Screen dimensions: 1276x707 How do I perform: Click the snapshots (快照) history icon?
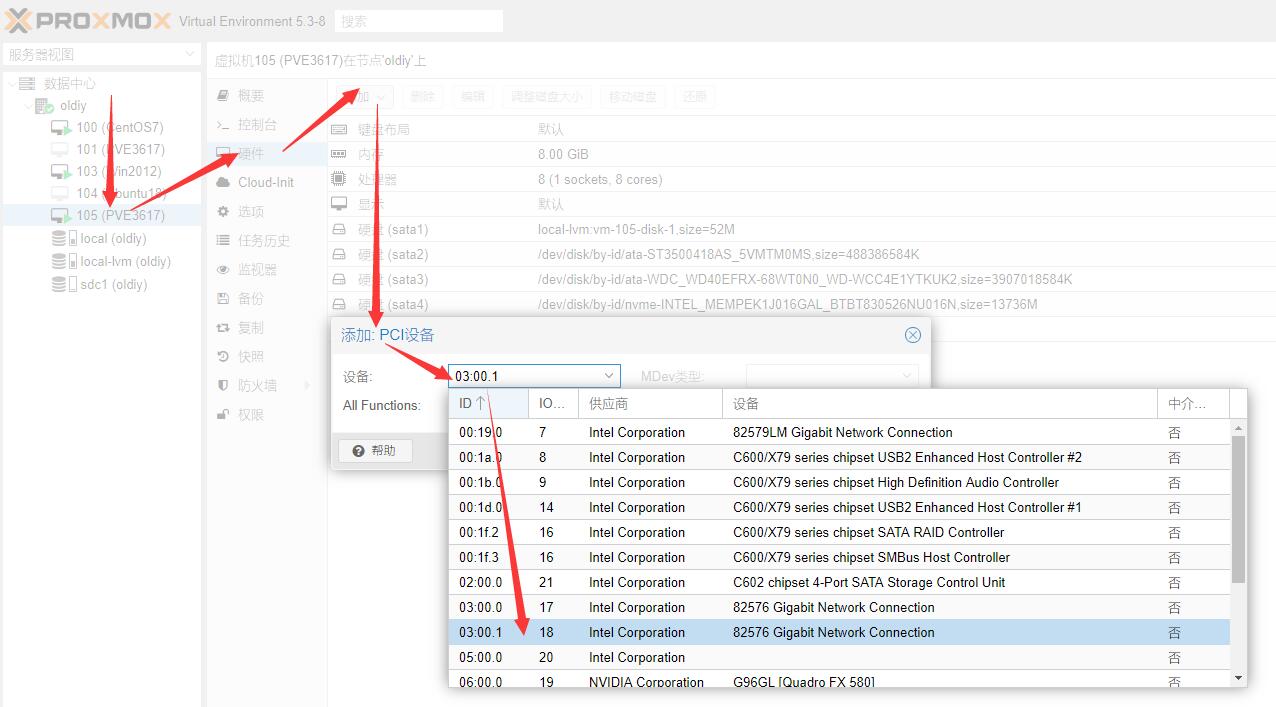[224, 357]
